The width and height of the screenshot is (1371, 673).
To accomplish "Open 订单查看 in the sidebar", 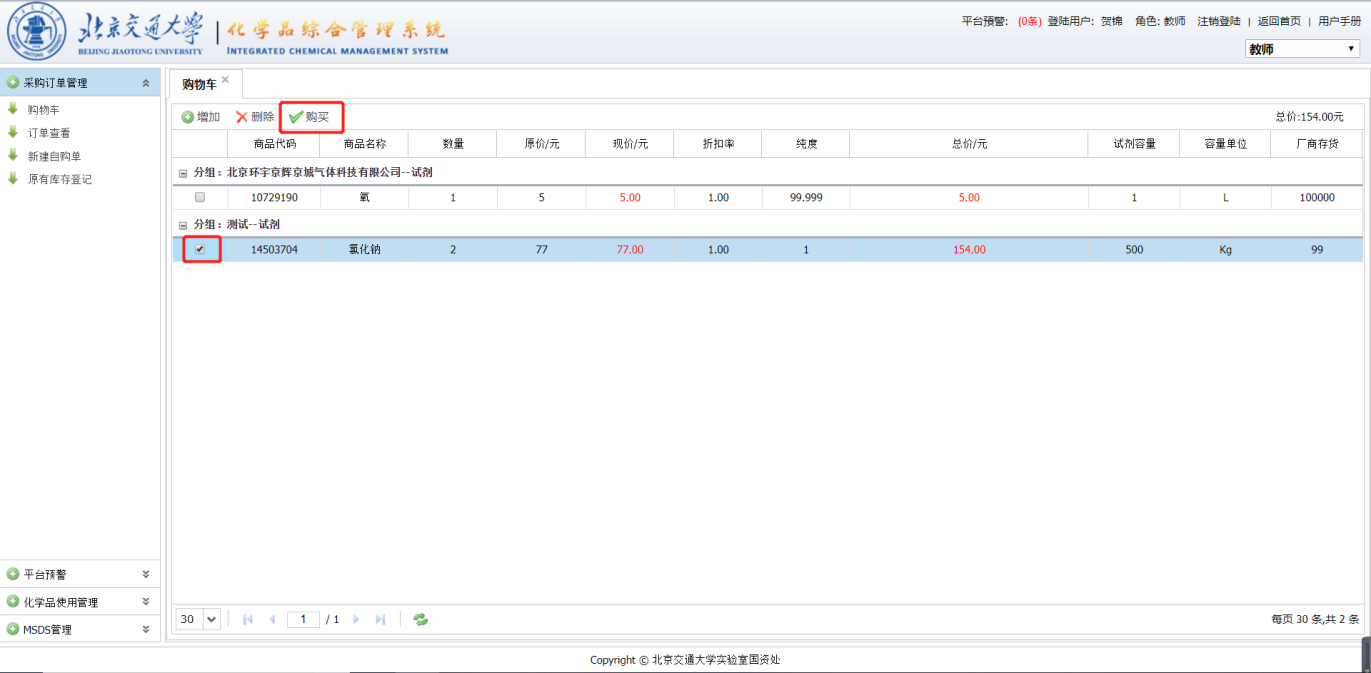I will (x=48, y=133).
